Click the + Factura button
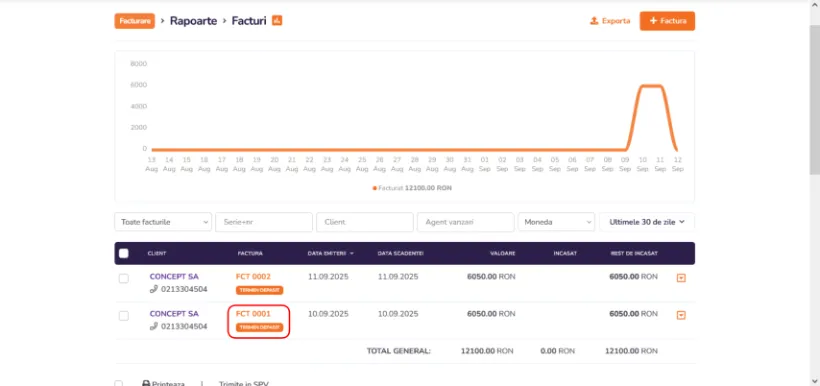The image size is (820, 386). [667, 21]
